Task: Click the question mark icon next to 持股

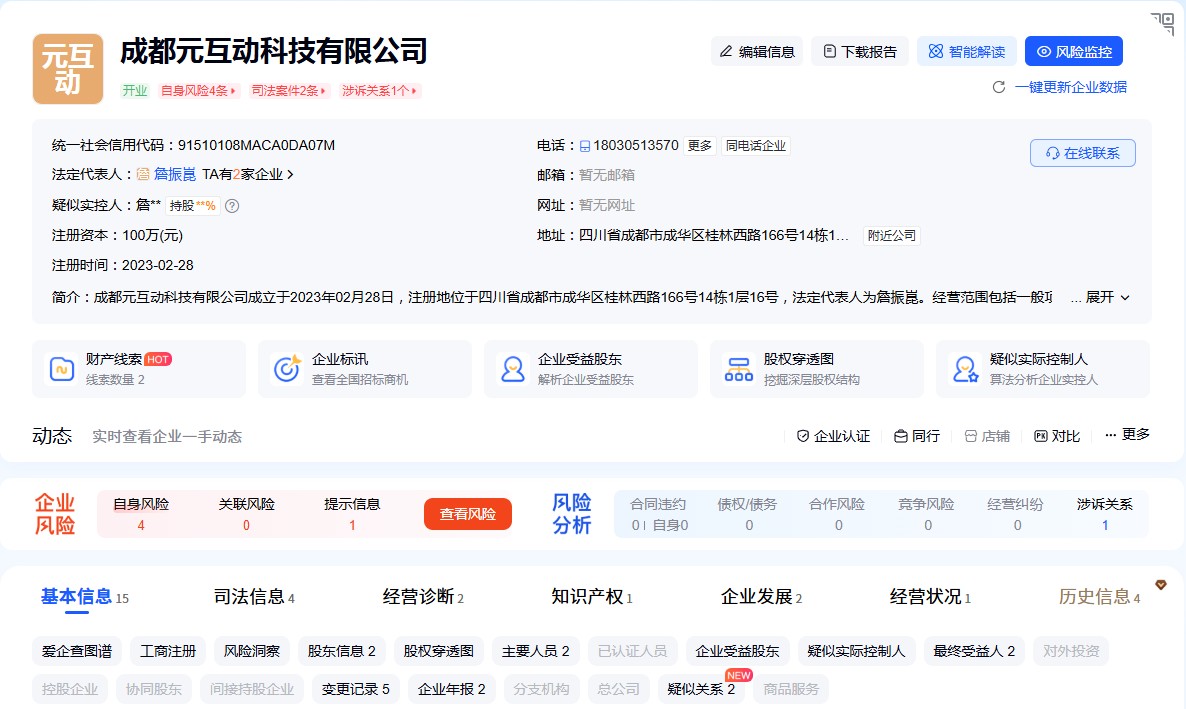Action: [232, 206]
